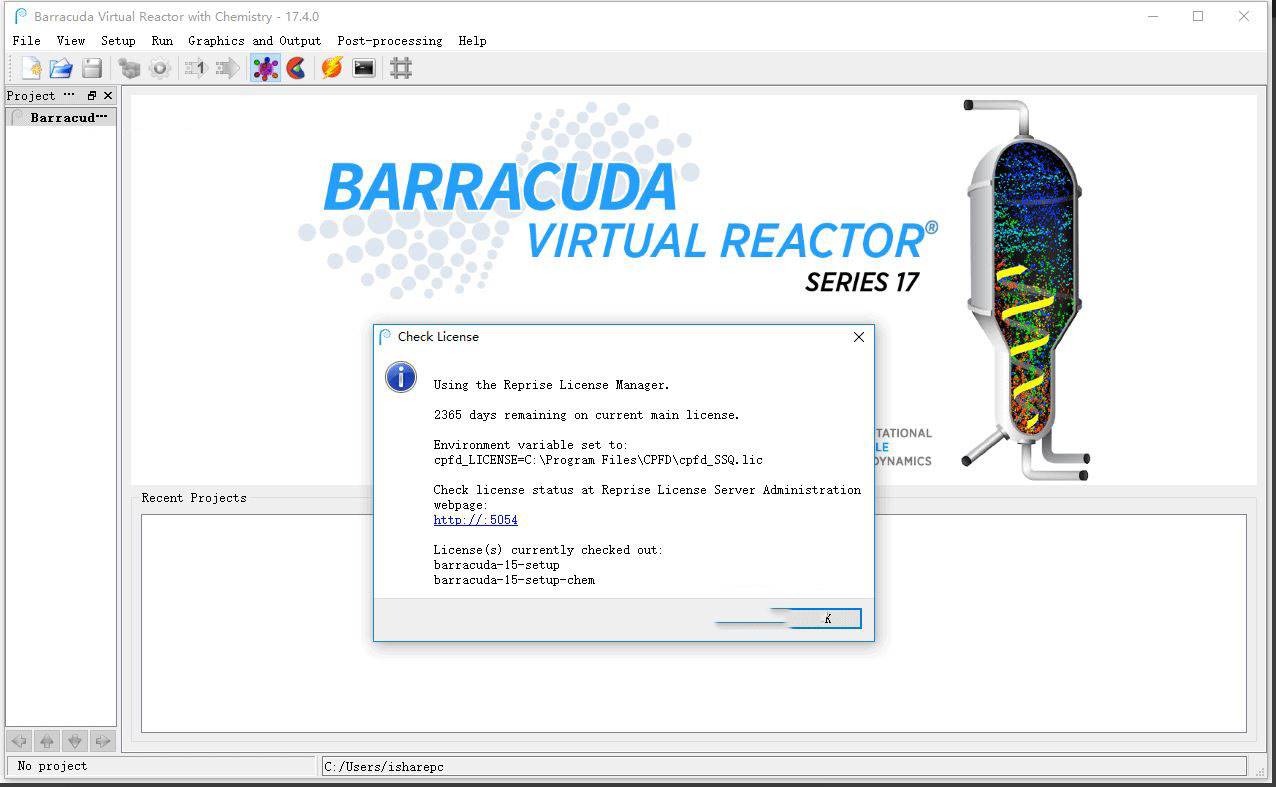Click the Recent Projects empty list box
1276x787 pixels.
(x=693, y=623)
